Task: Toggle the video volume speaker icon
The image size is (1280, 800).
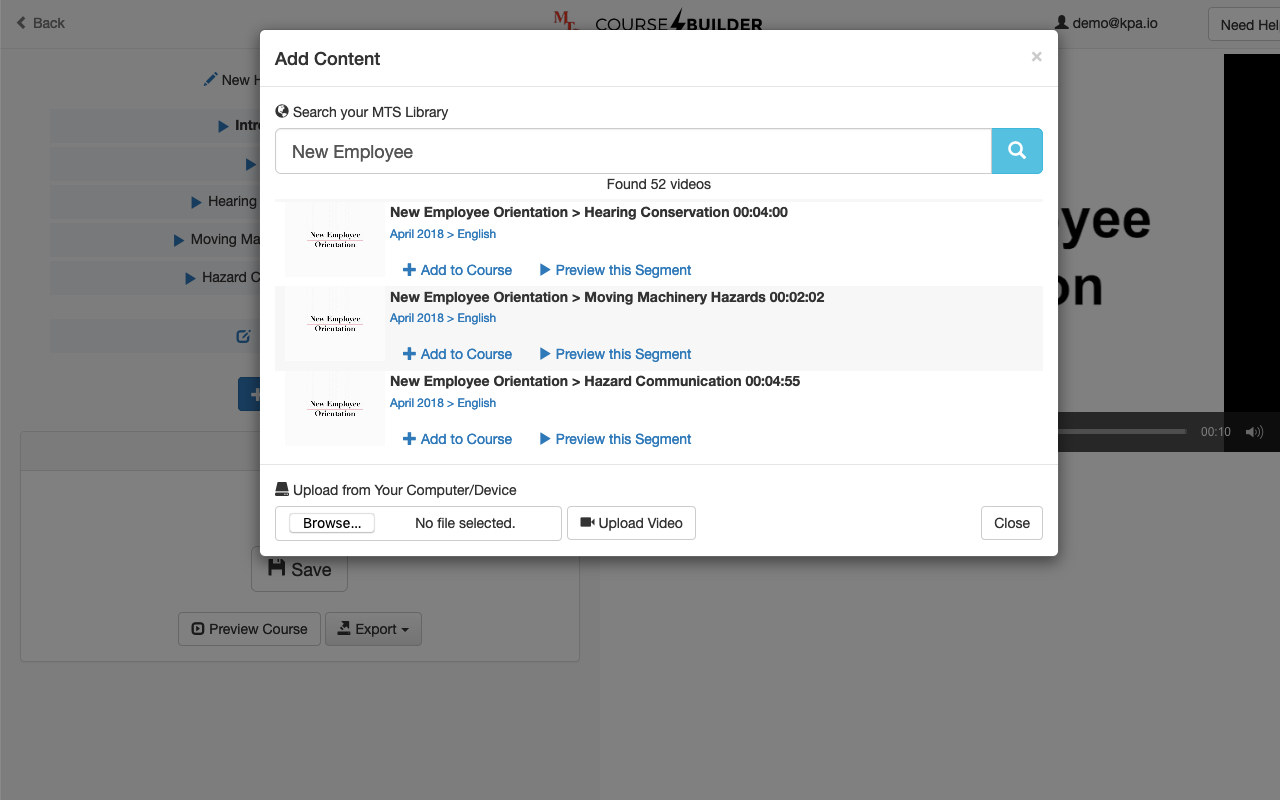Action: 1254,432
